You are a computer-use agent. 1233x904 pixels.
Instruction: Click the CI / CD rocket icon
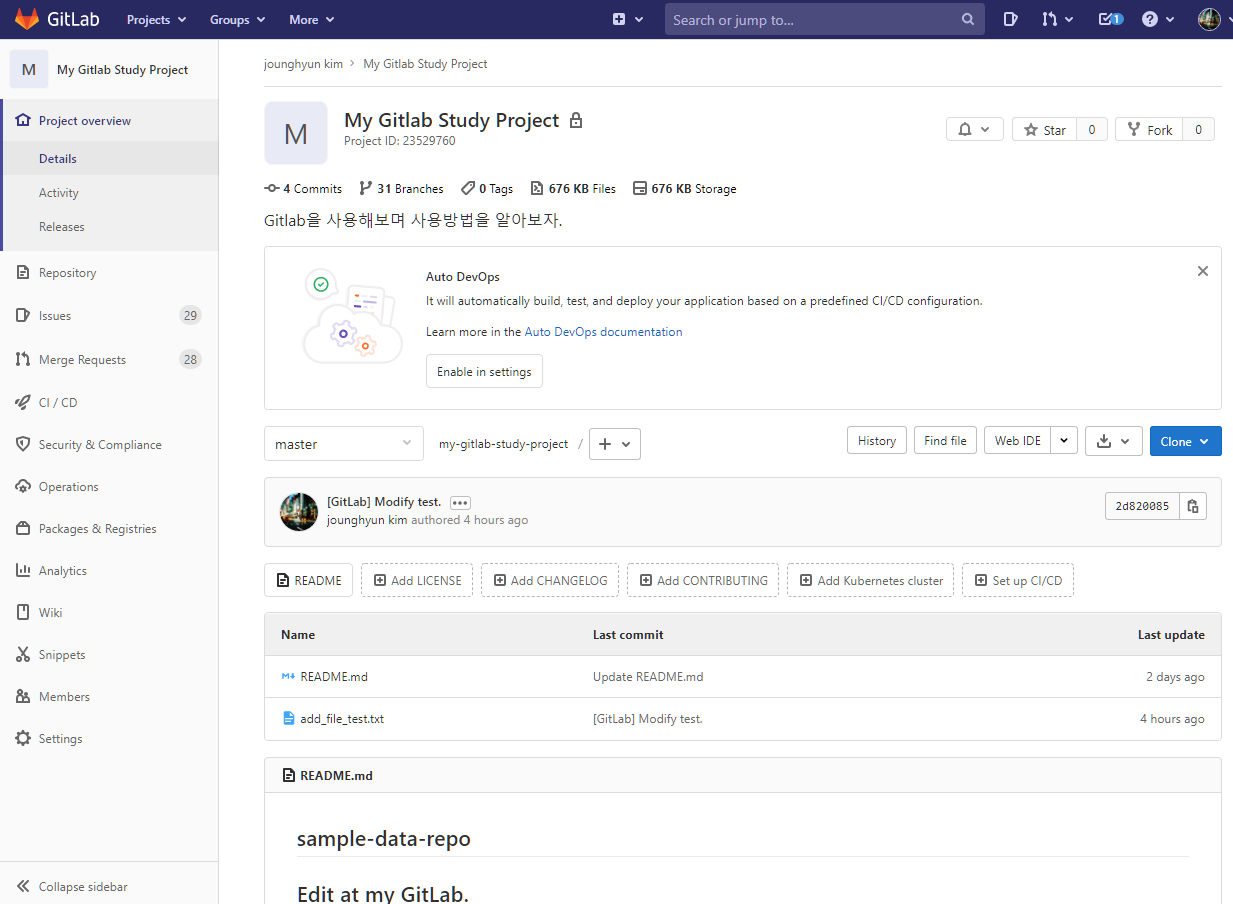click(x=23, y=402)
